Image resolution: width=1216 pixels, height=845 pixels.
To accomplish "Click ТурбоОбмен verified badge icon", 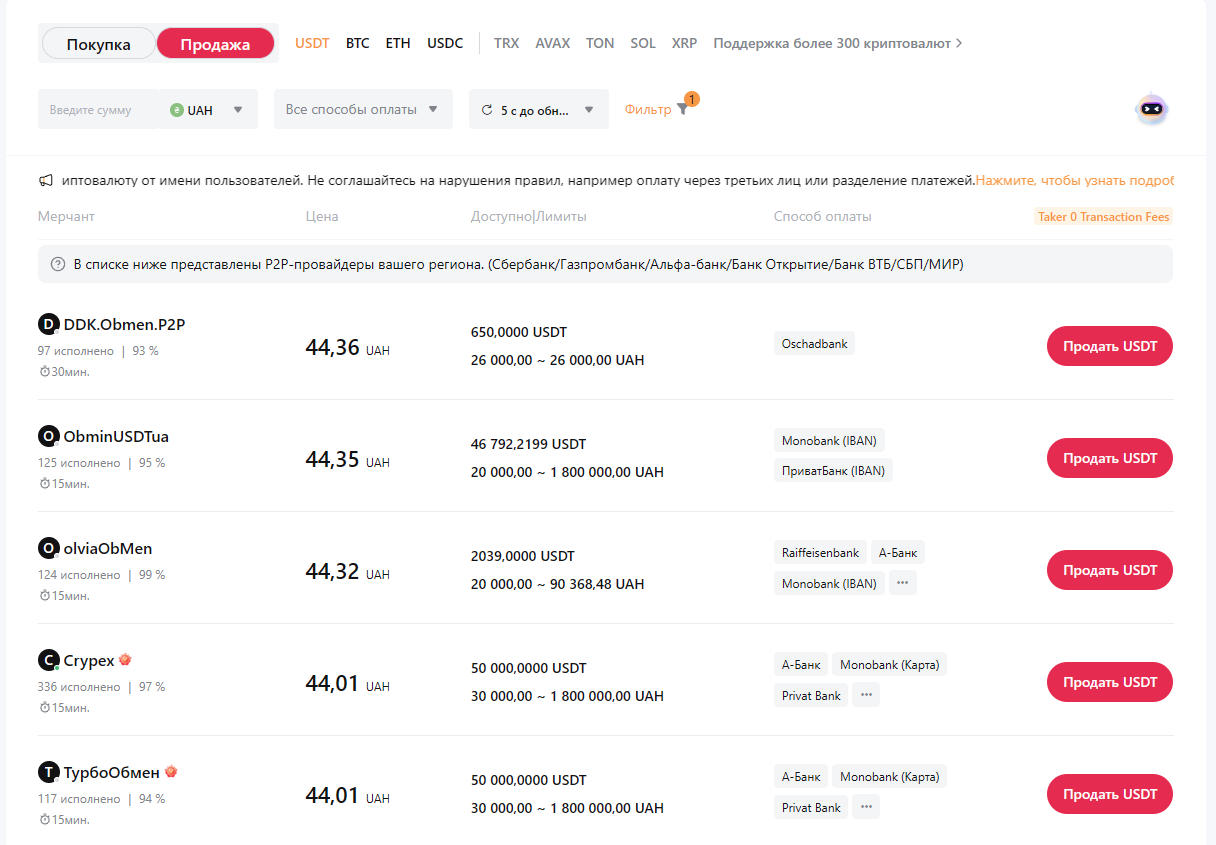I will coord(171,772).
